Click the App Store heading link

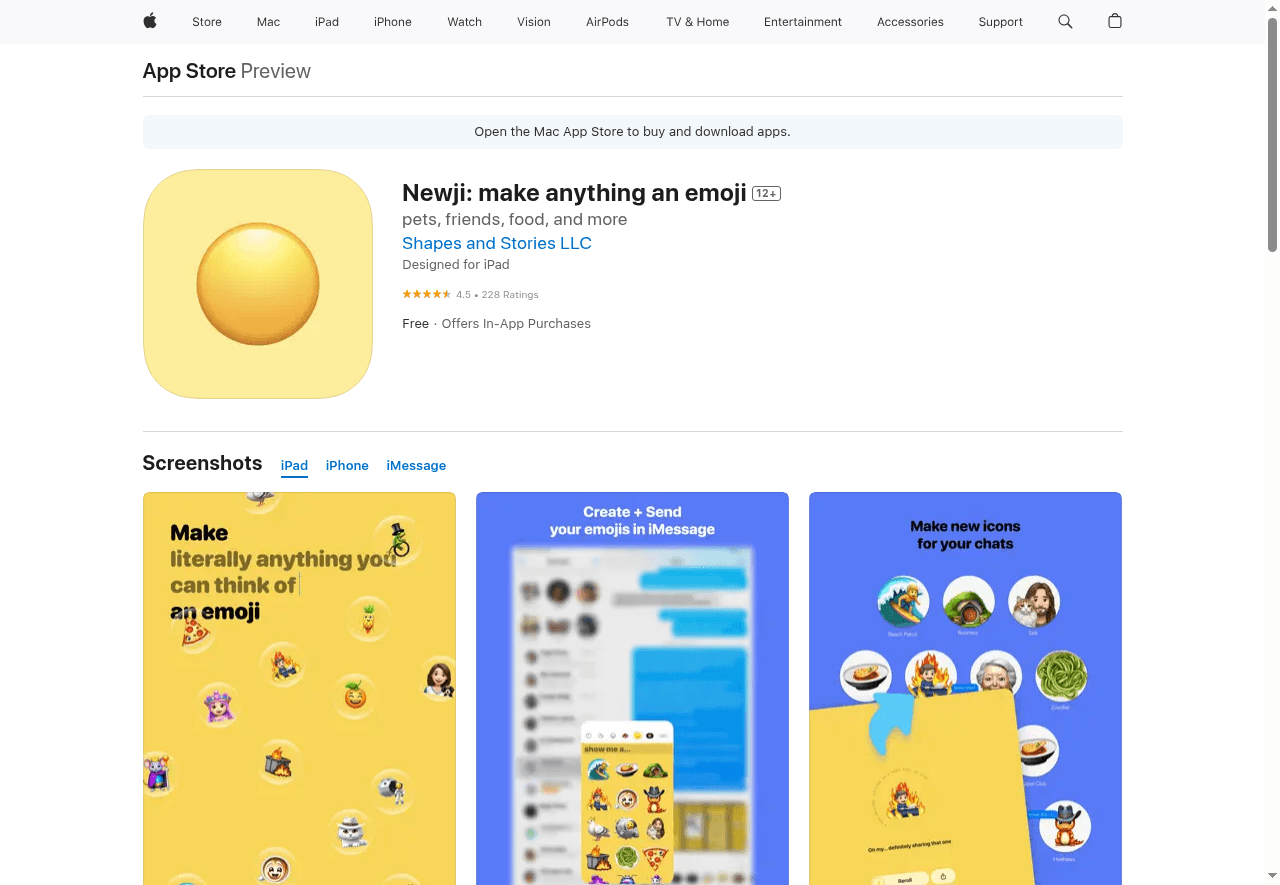coord(189,71)
